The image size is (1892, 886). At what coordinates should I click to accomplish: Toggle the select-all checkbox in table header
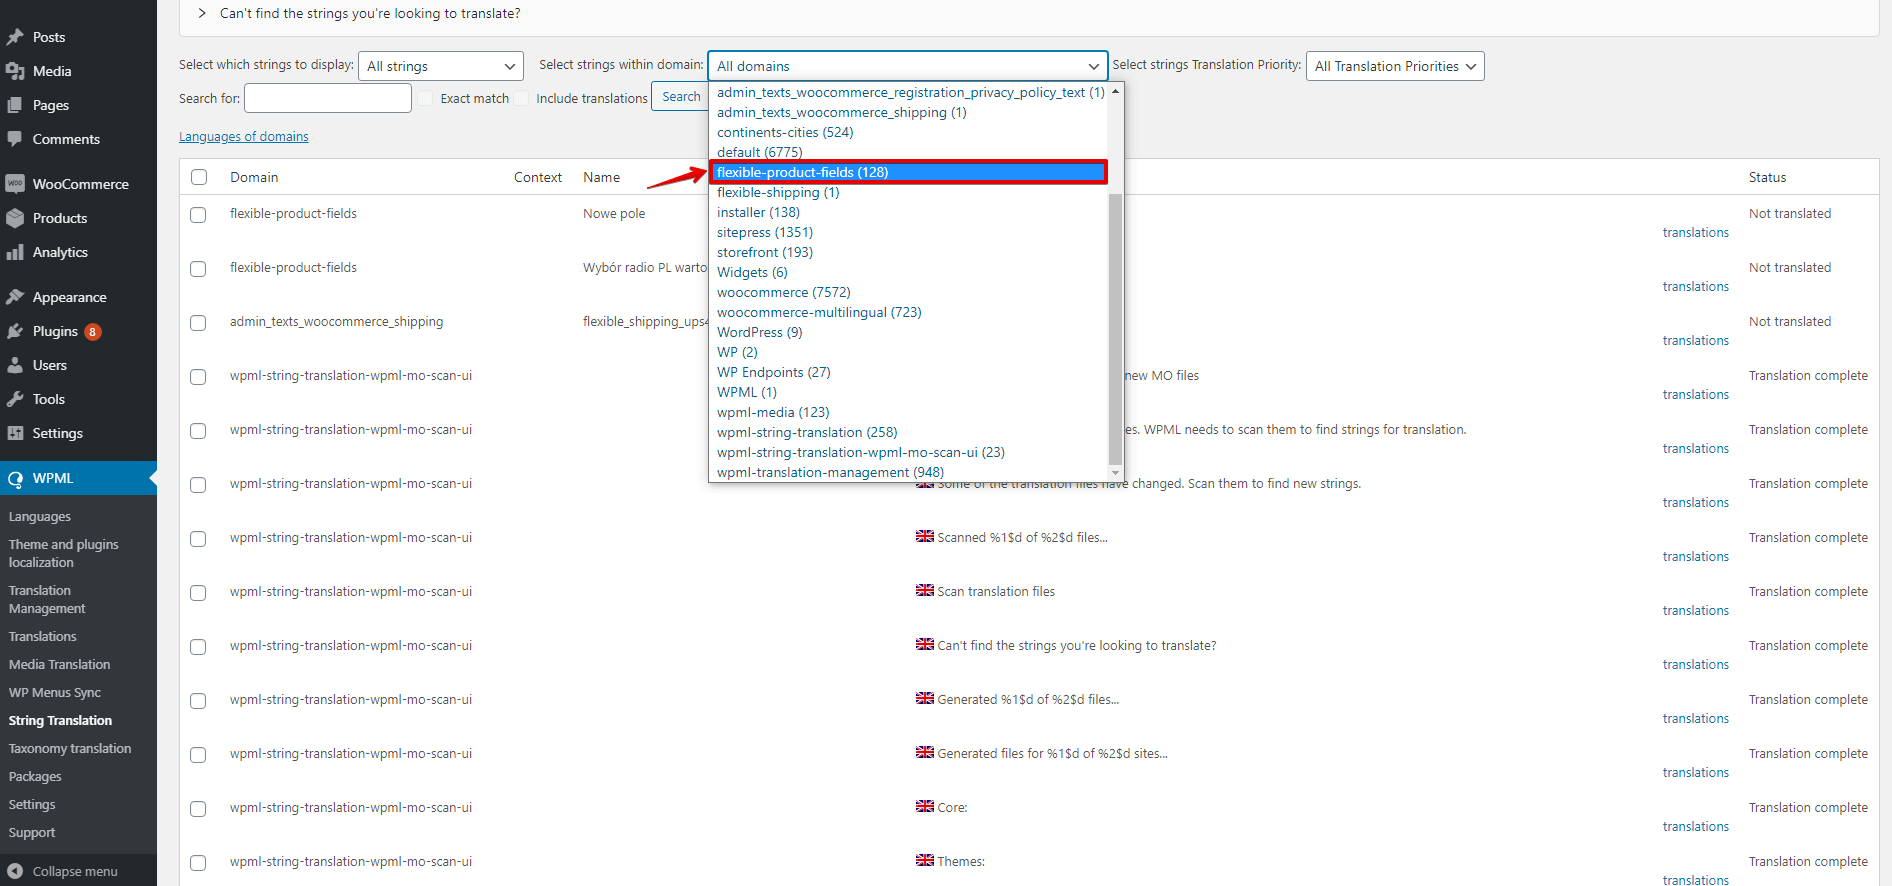199,177
